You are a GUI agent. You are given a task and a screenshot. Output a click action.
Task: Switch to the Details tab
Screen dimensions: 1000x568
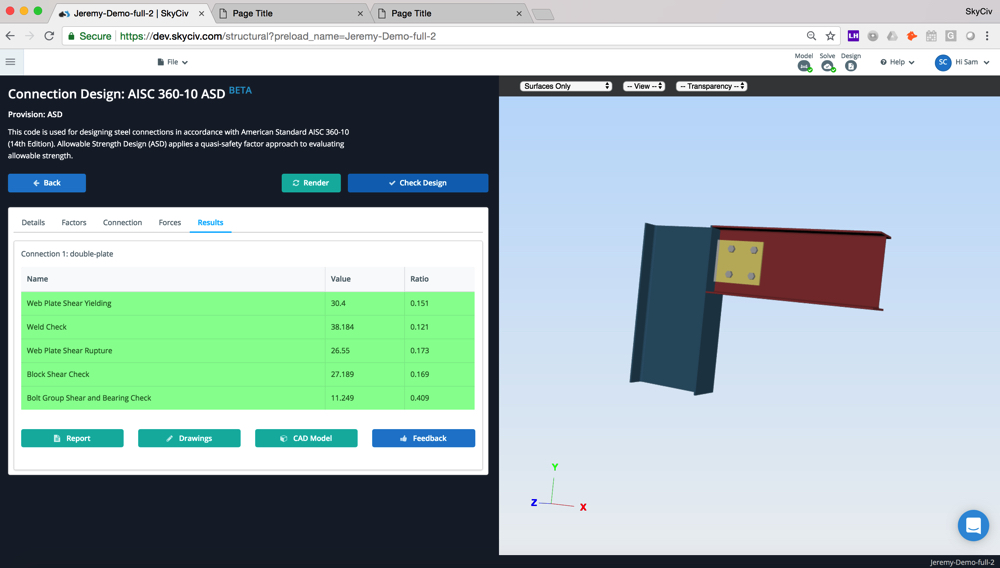(33, 222)
